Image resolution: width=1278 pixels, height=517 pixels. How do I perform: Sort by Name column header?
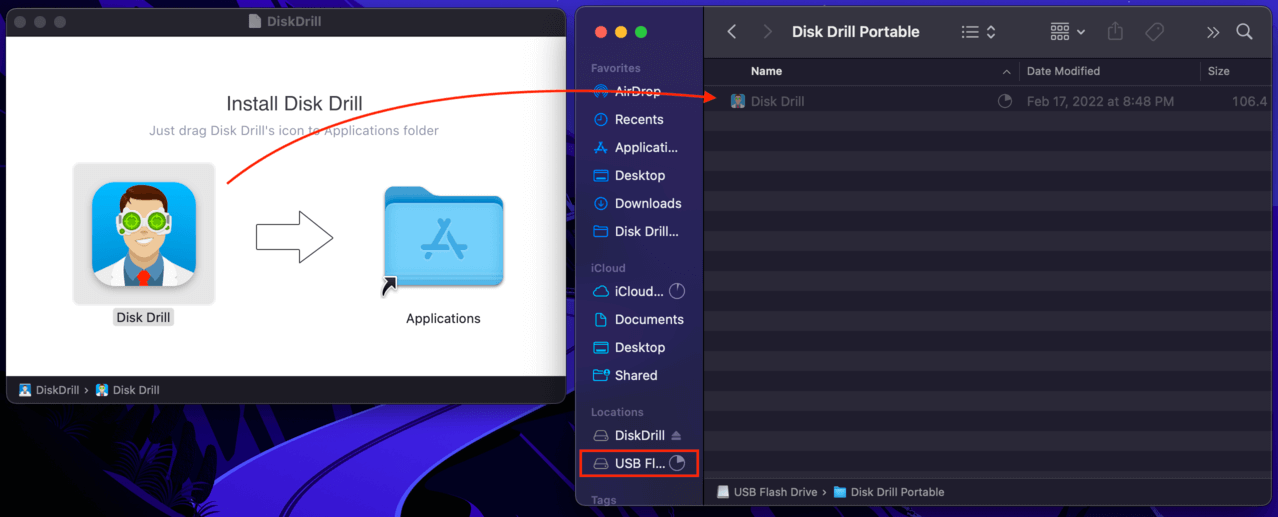click(x=767, y=71)
